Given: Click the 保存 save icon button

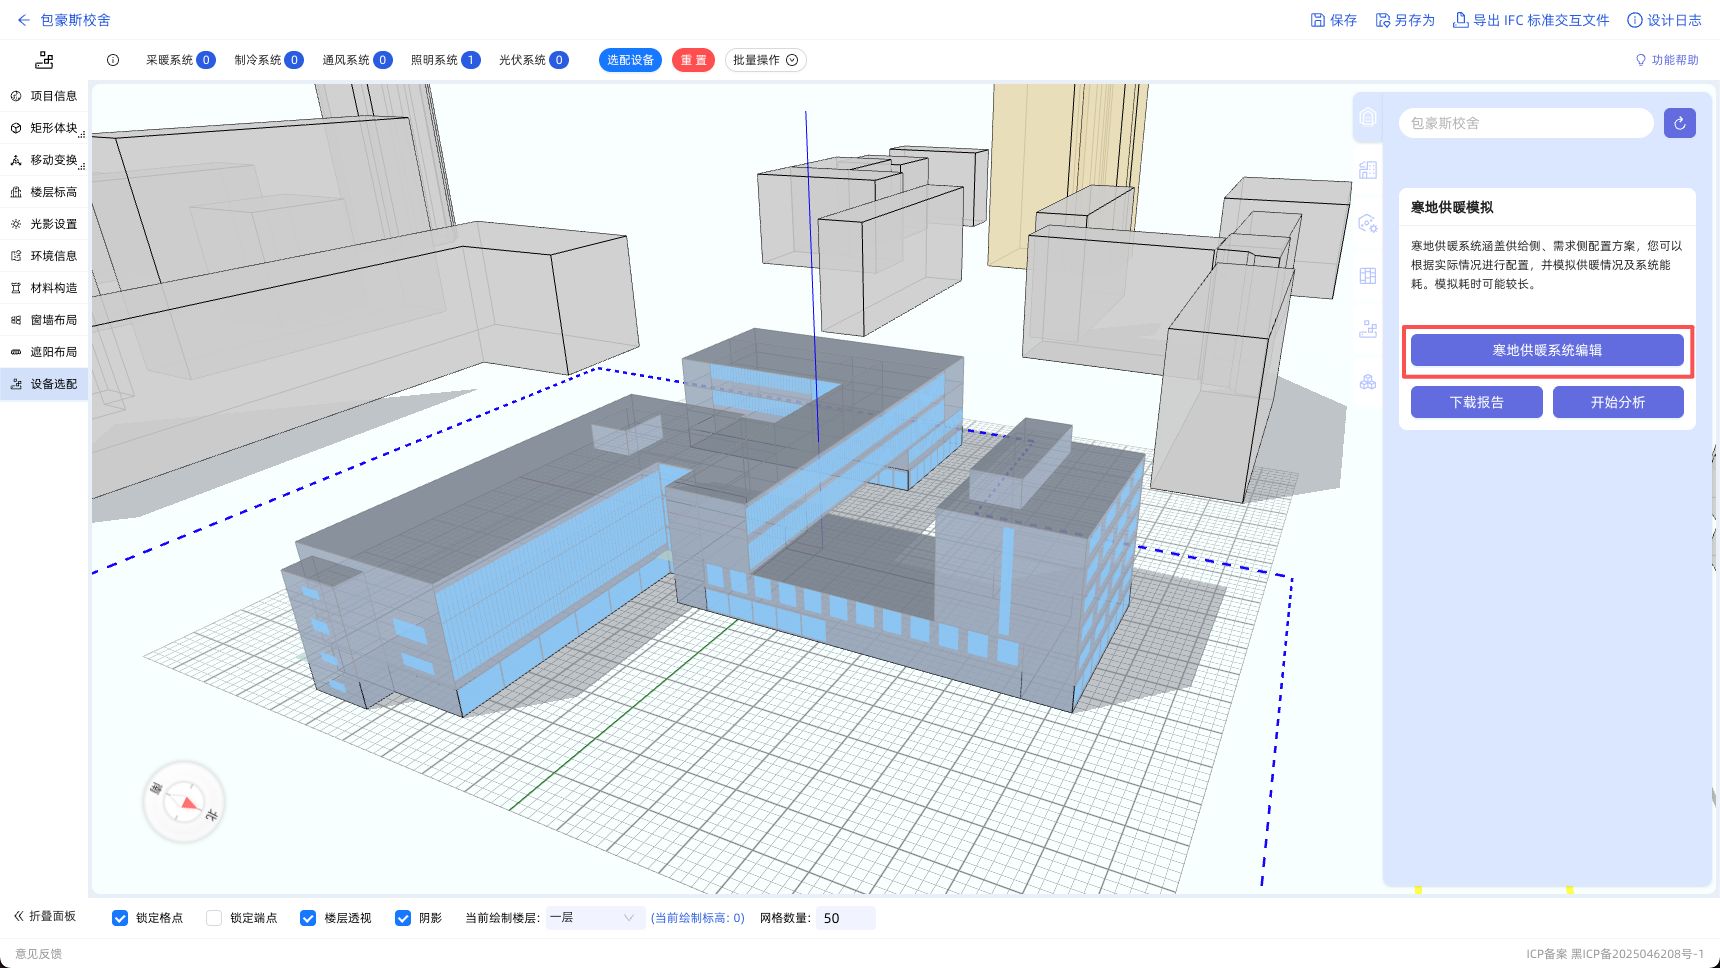Looking at the screenshot, I should click(1333, 20).
